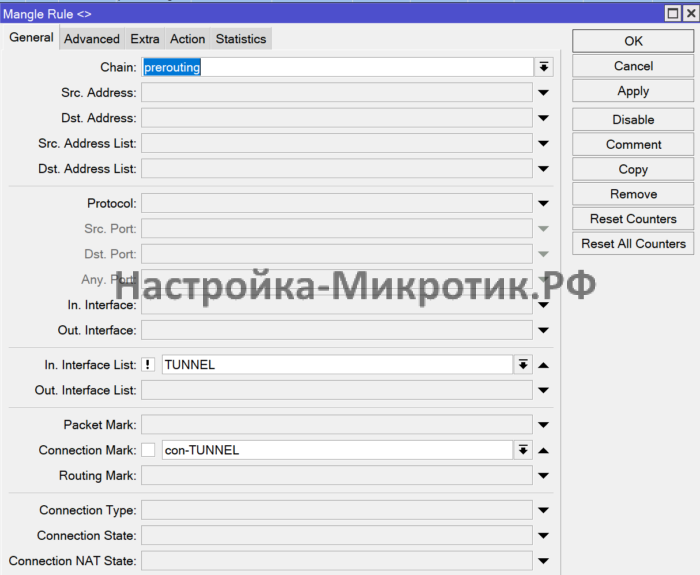Click the Chain input field with prerouting
The height and width of the screenshot is (575, 700).
pos(337,67)
